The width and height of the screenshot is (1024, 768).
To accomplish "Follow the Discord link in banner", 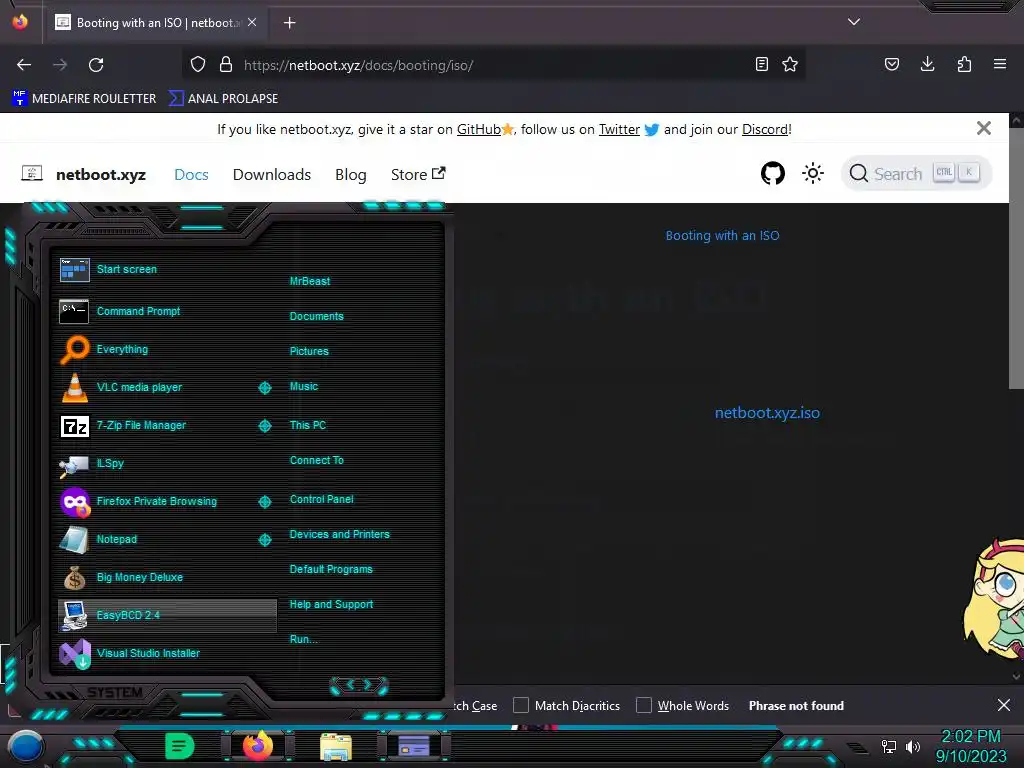I will pyautogui.click(x=765, y=129).
